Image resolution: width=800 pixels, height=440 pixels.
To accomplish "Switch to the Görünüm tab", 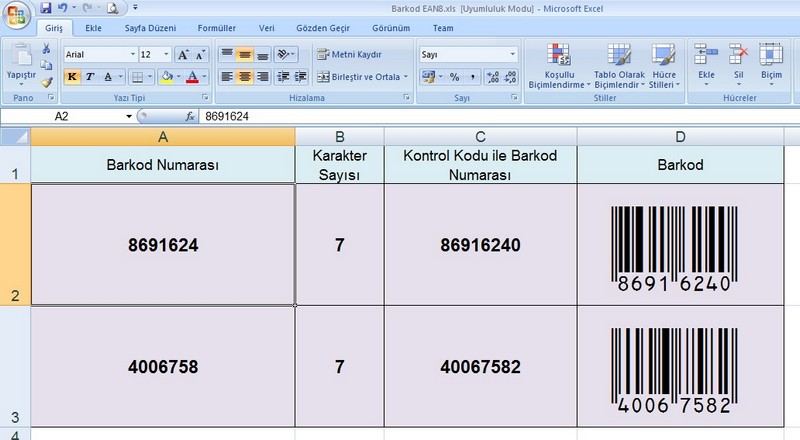I will pos(391,28).
